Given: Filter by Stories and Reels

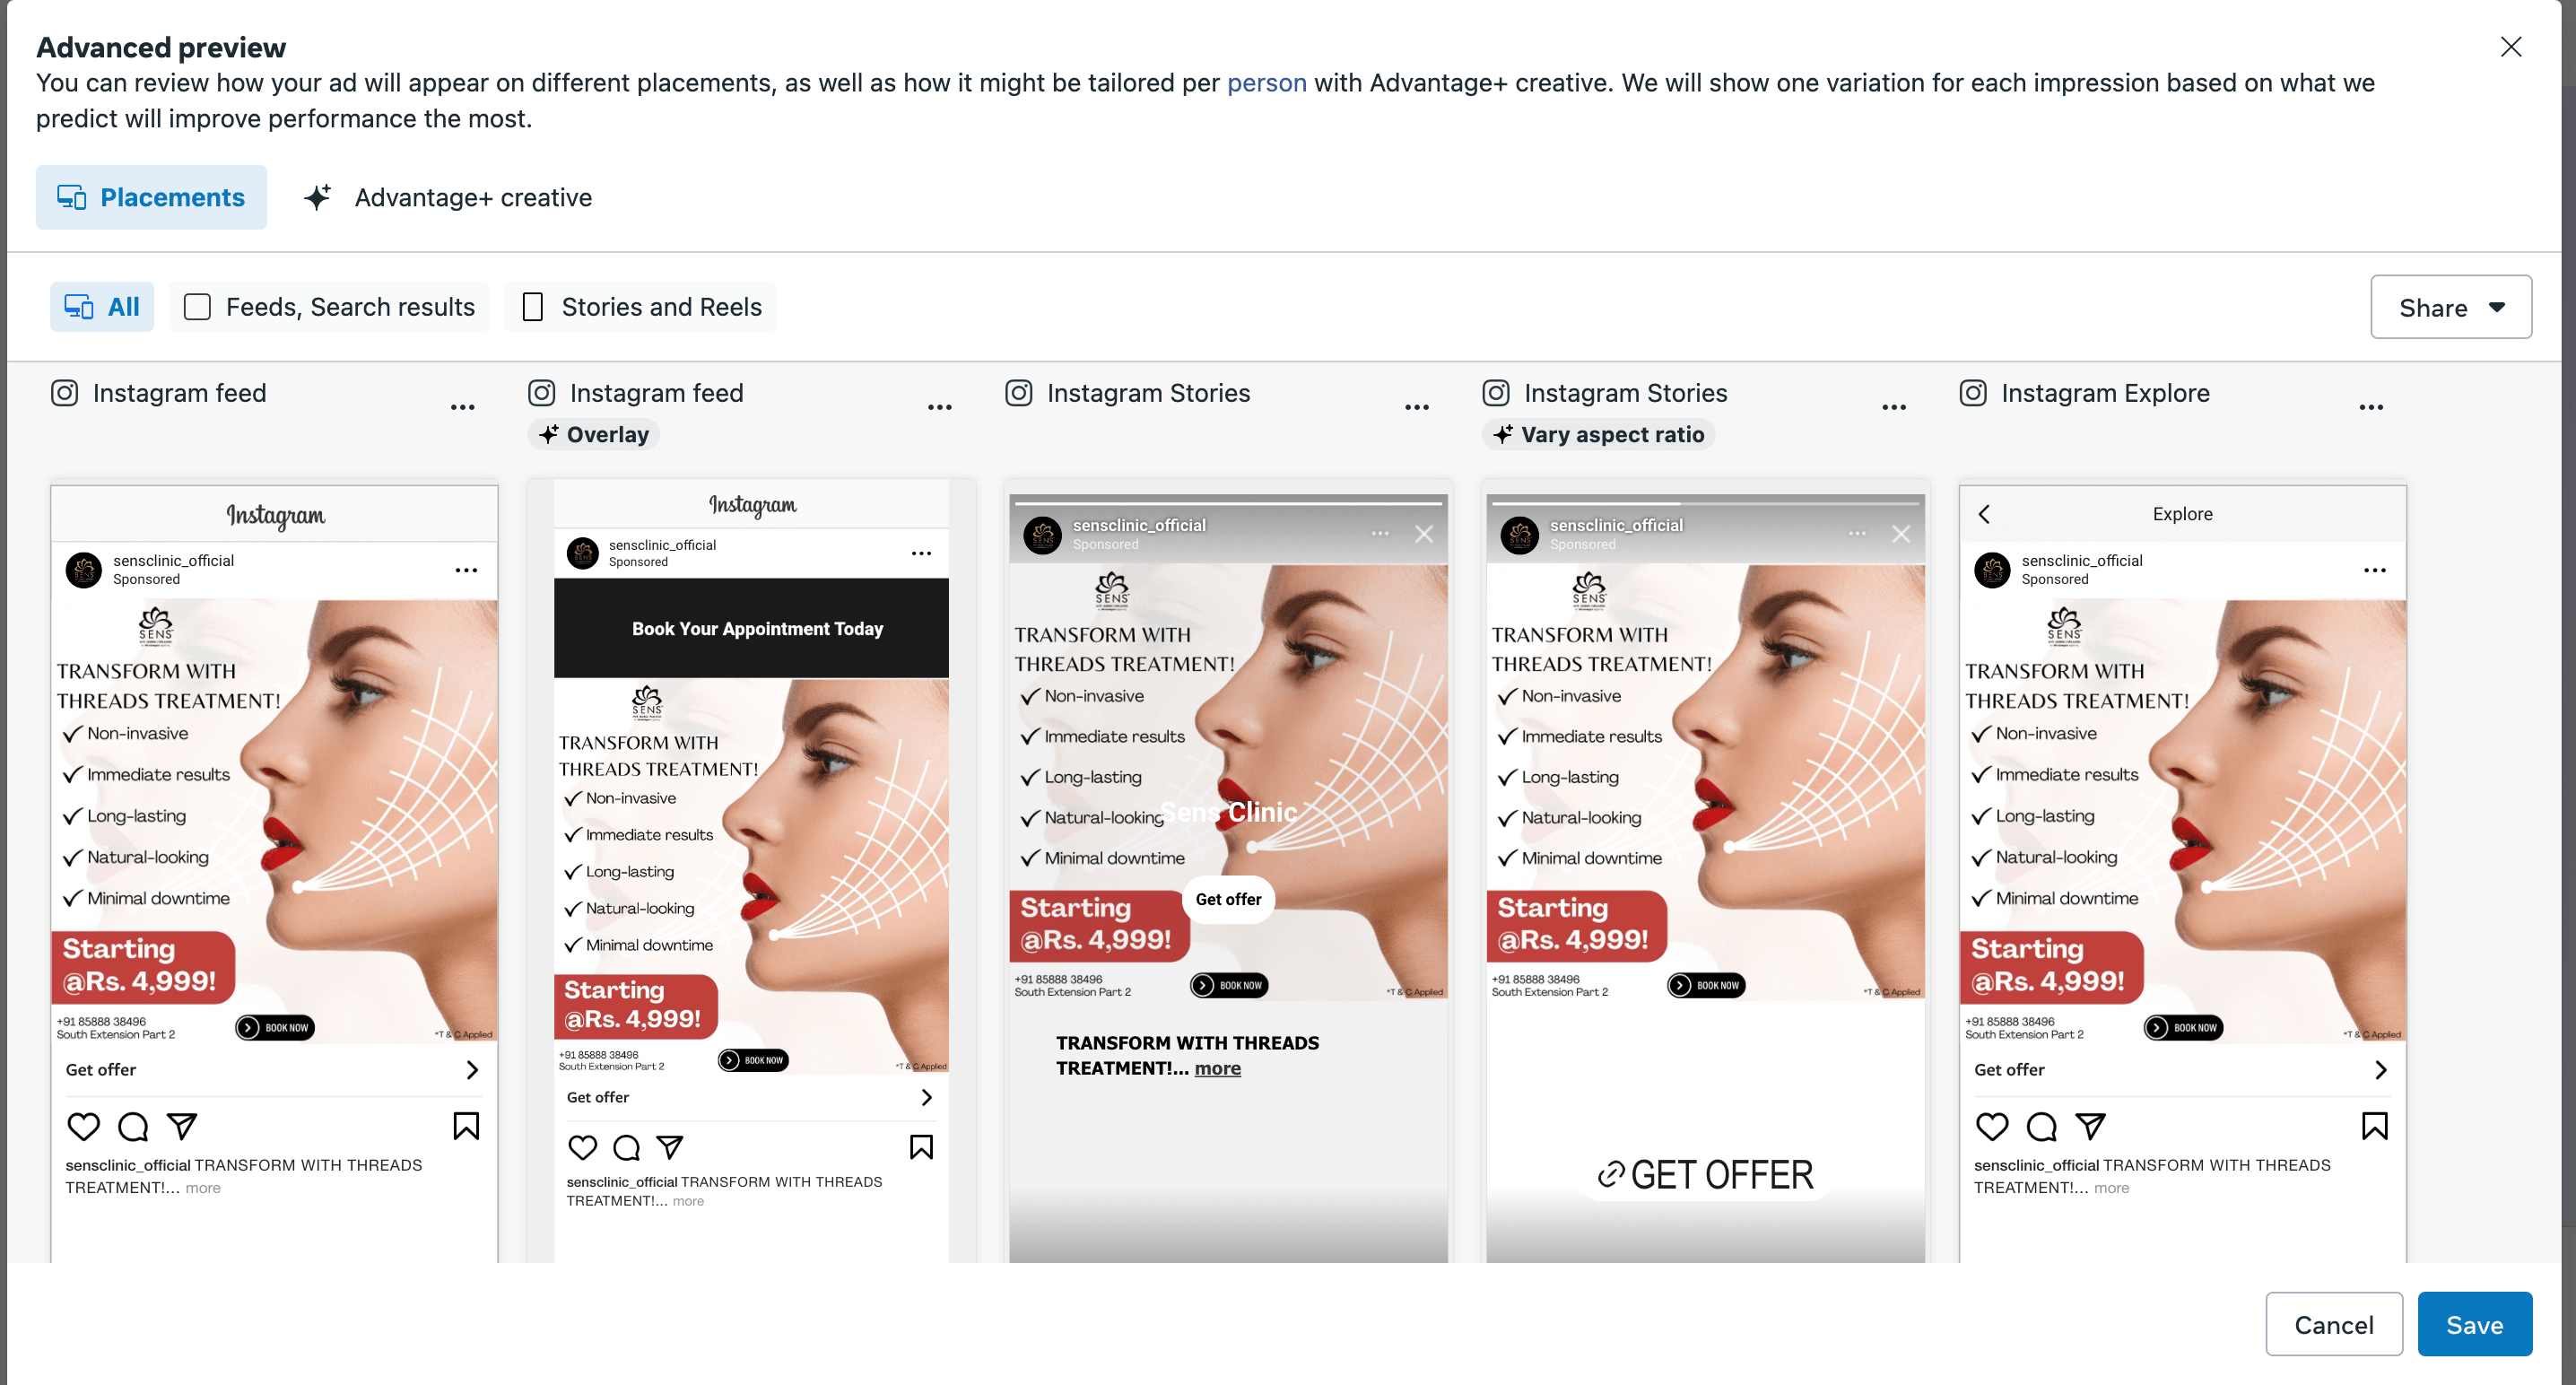Looking at the screenshot, I should coord(641,307).
